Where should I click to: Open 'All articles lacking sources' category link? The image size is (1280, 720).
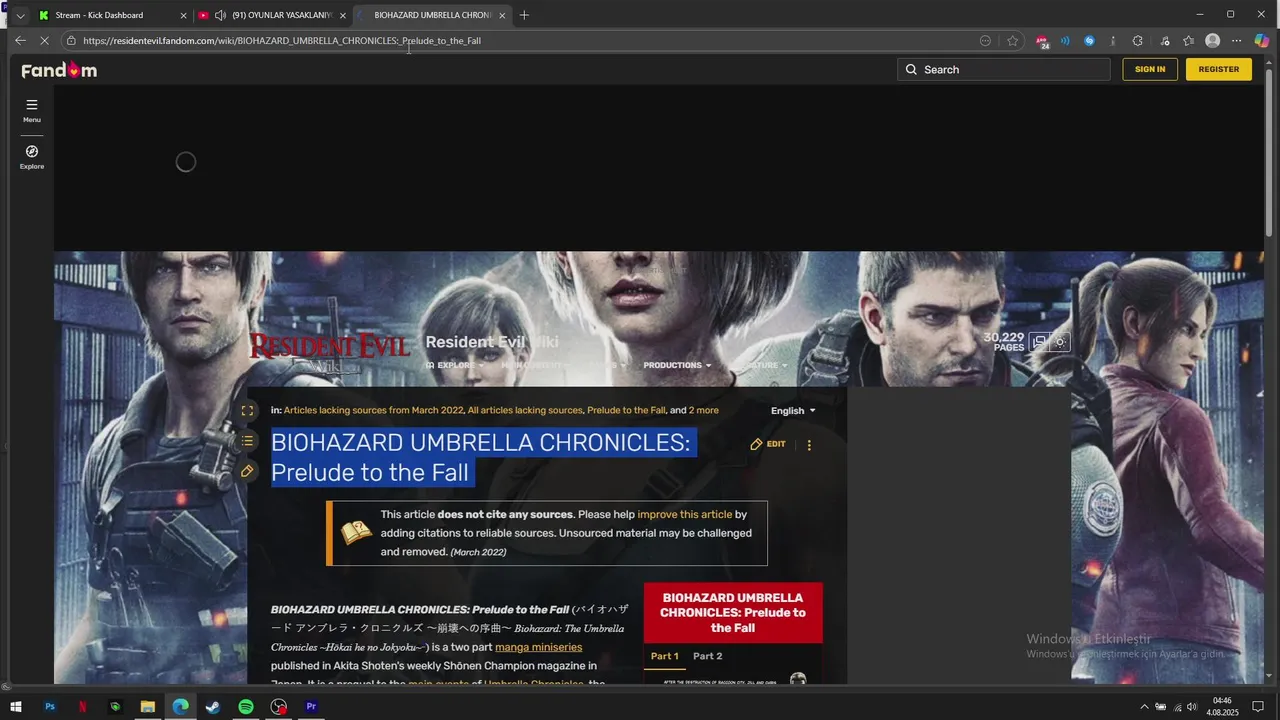pyautogui.click(x=525, y=411)
